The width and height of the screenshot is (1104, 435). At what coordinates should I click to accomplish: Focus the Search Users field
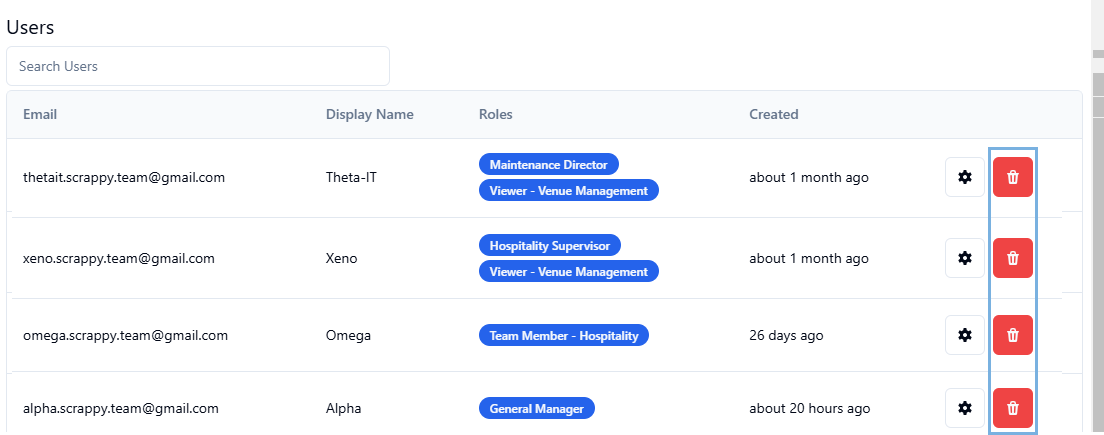(198, 66)
